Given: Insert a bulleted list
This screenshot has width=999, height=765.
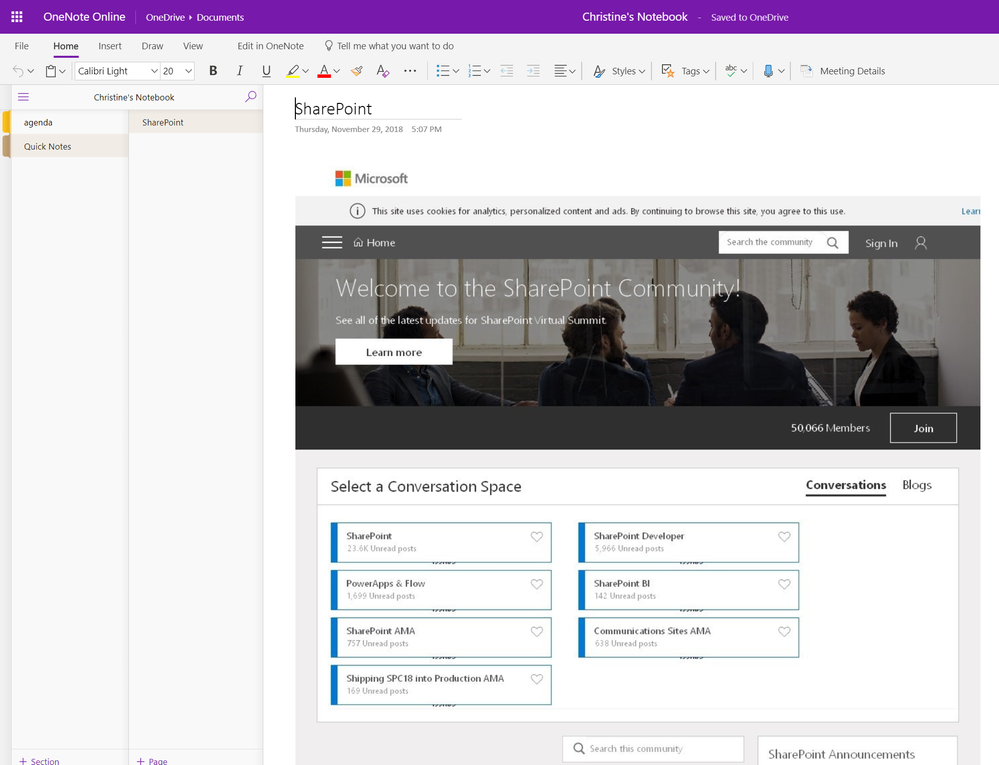Looking at the screenshot, I should (x=443, y=71).
